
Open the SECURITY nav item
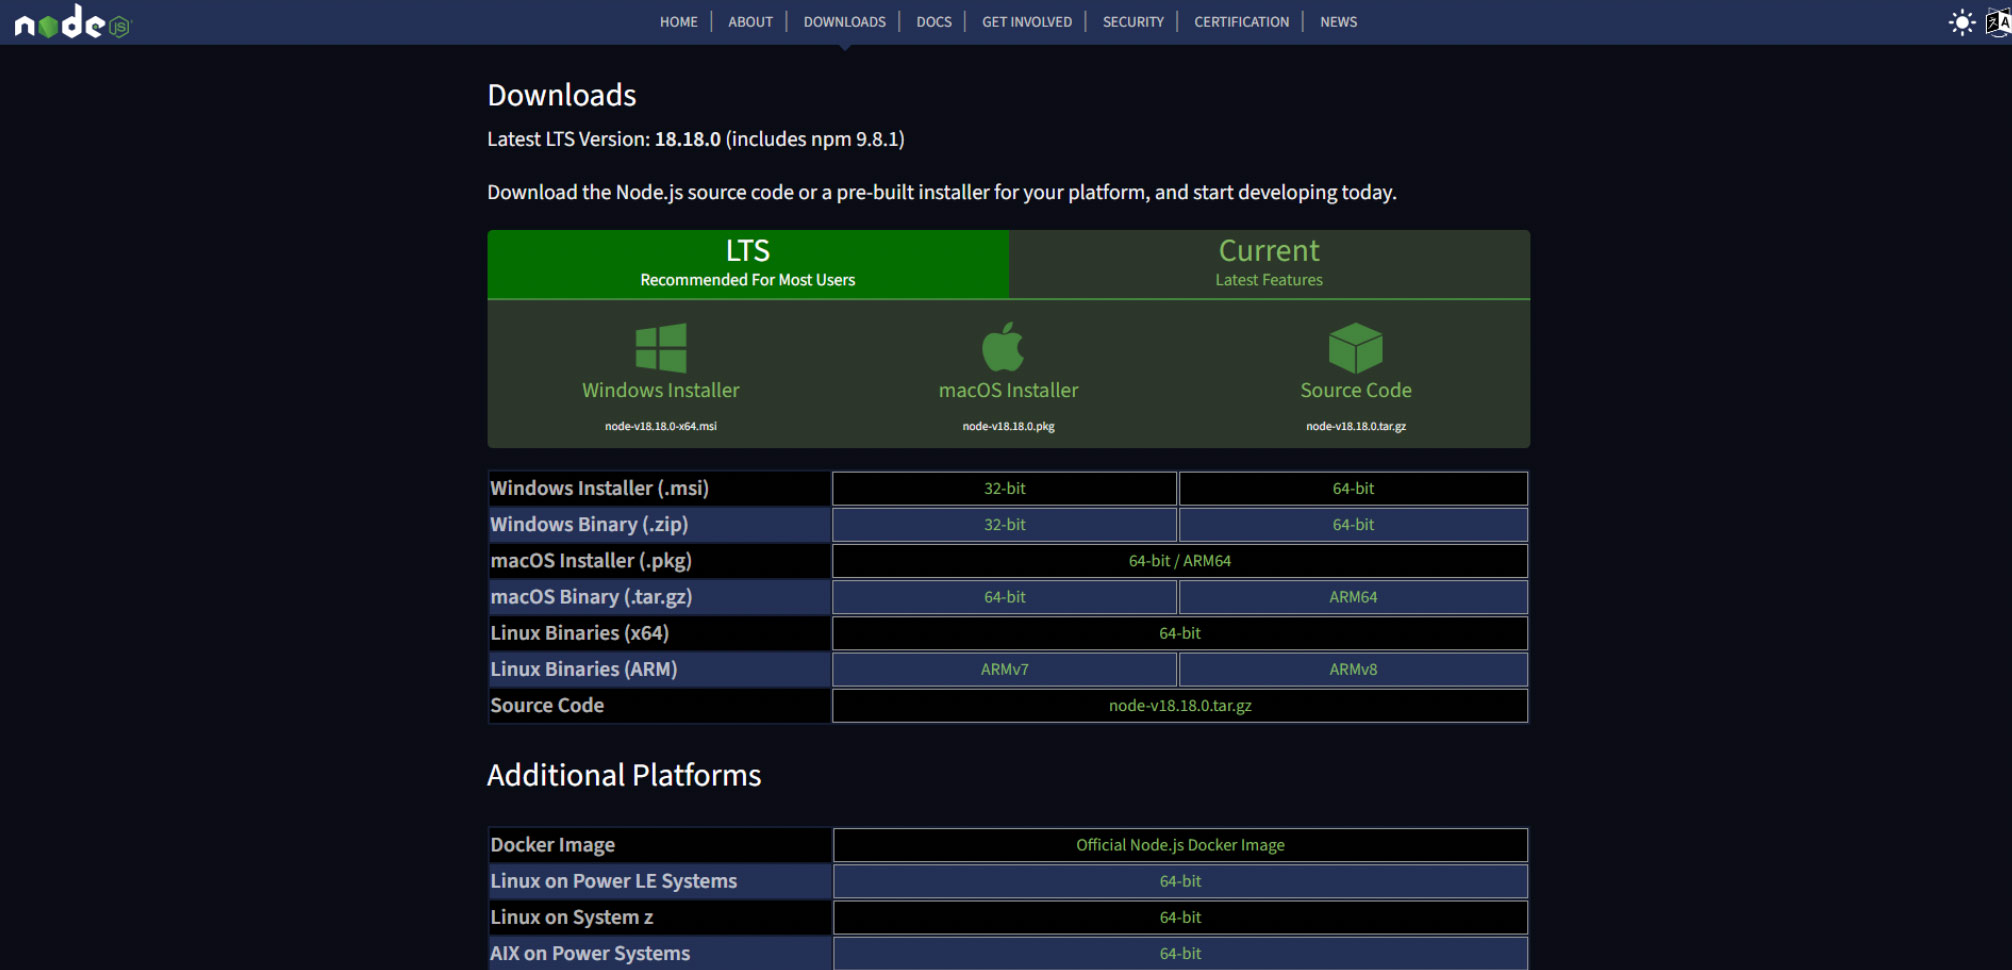pyautogui.click(x=1133, y=22)
